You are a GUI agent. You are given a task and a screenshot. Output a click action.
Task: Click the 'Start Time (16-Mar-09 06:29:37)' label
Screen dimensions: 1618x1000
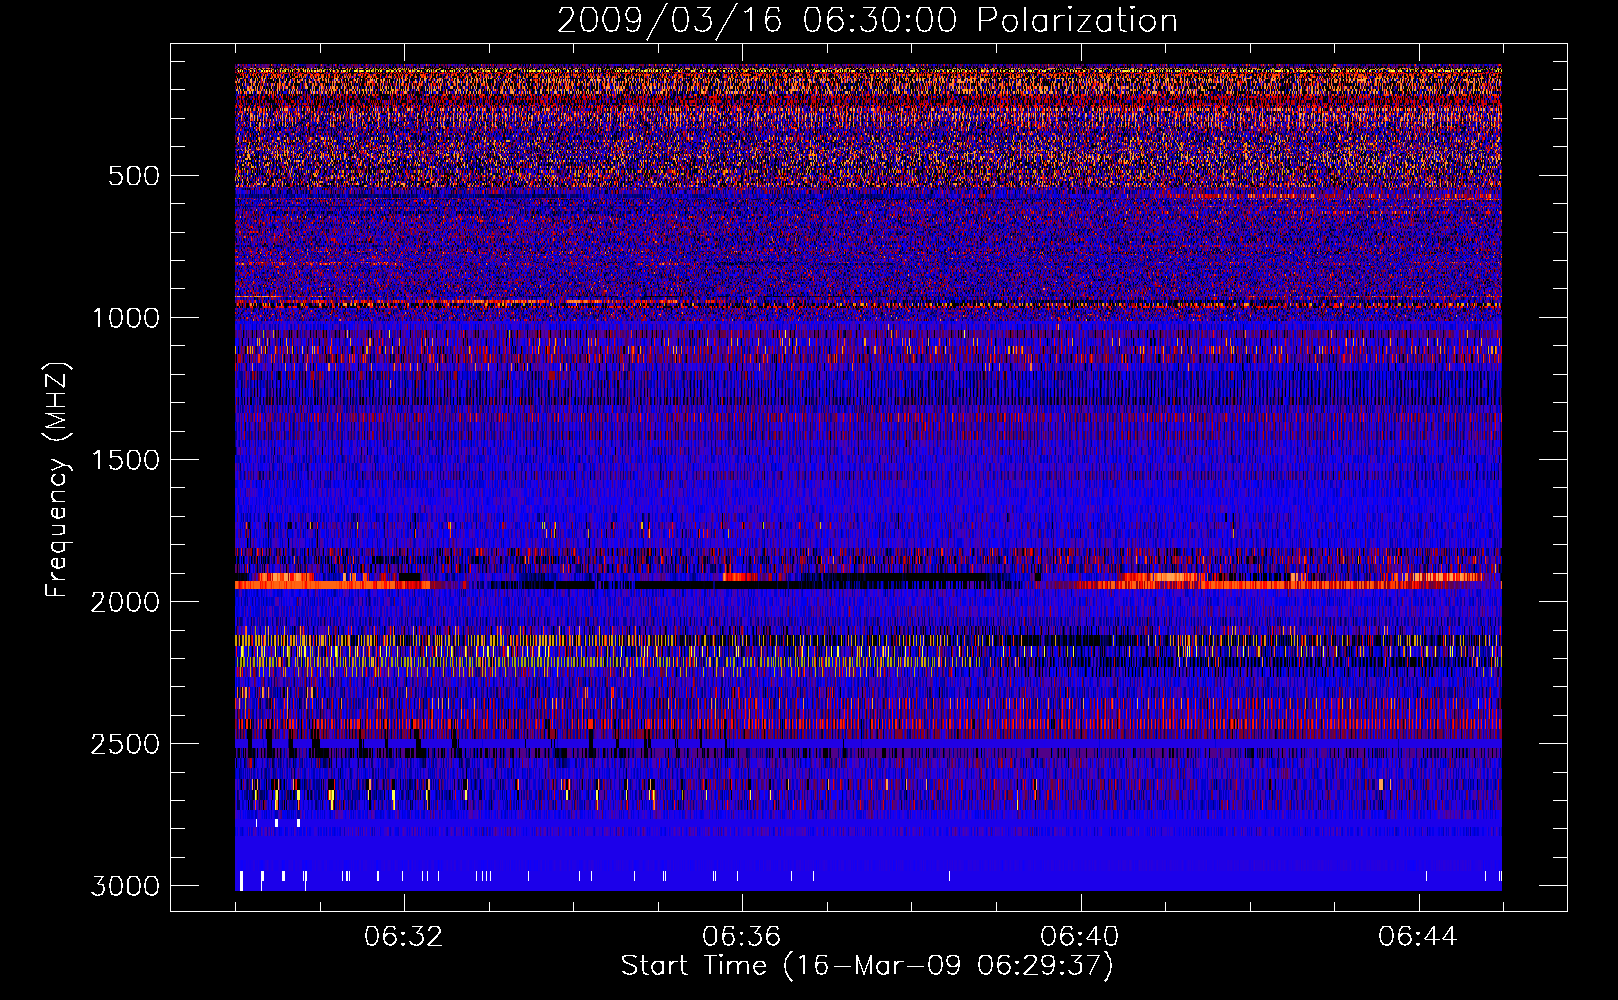[x=867, y=966]
